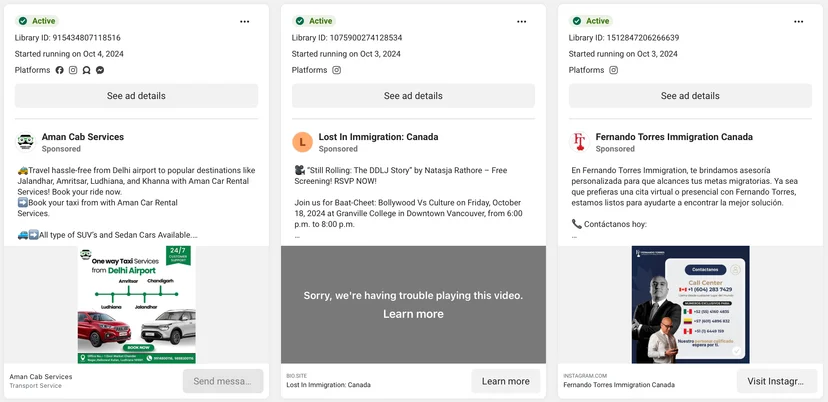See ad details for Aman Cab Services ad
This screenshot has width=828, height=402.
[136, 96]
